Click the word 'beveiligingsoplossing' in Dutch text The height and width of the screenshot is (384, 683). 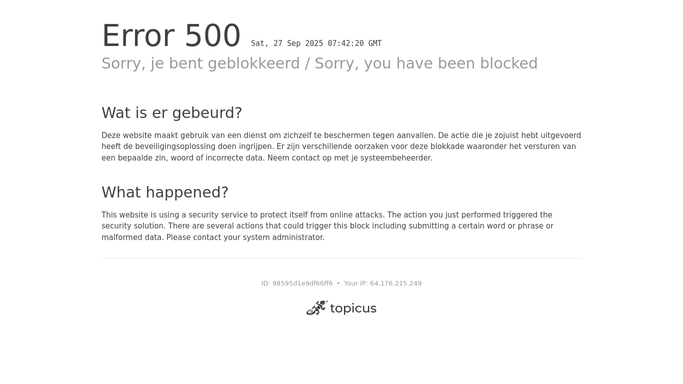[x=175, y=147]
